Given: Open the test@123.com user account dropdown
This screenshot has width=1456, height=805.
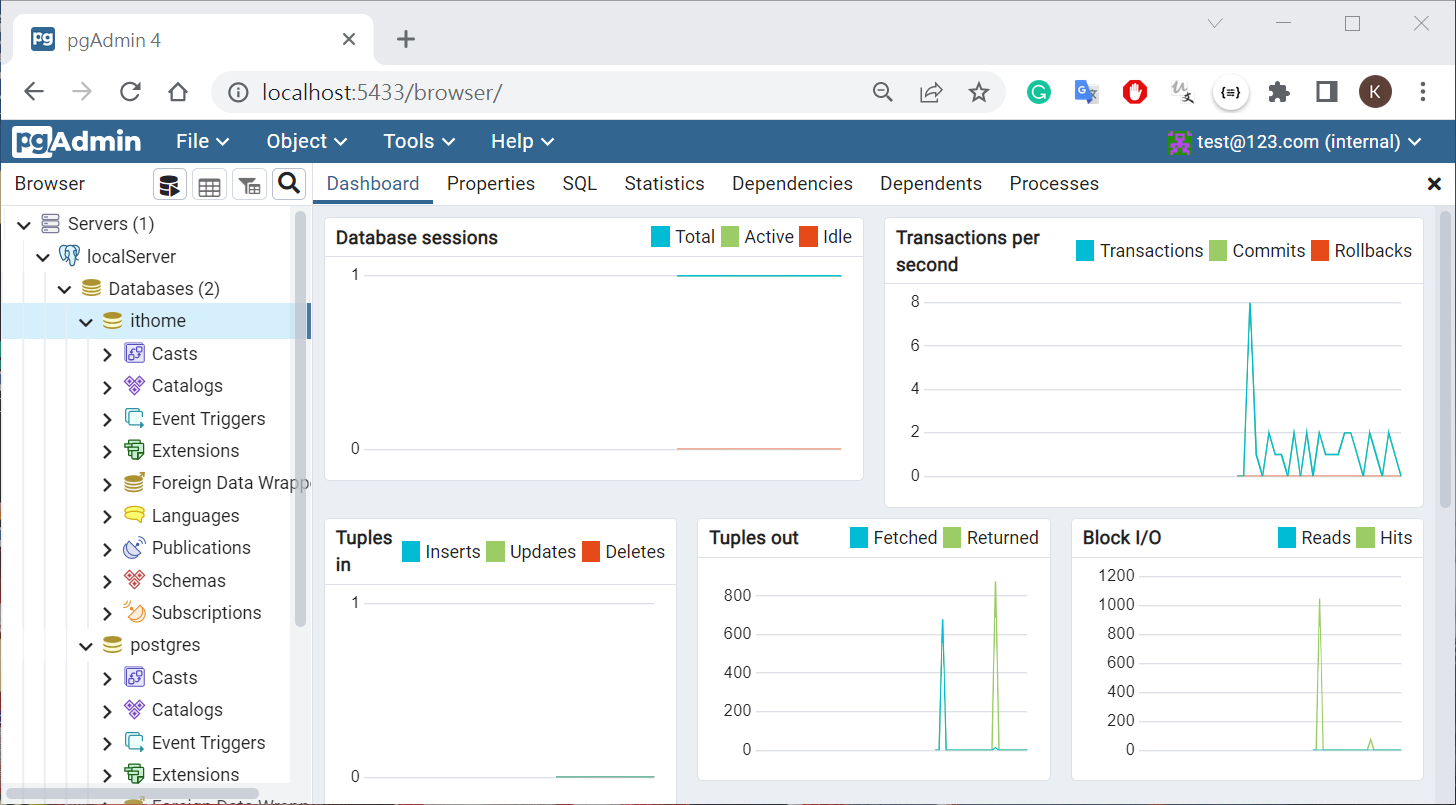Looking at the screenshot, I should 1295,142.
